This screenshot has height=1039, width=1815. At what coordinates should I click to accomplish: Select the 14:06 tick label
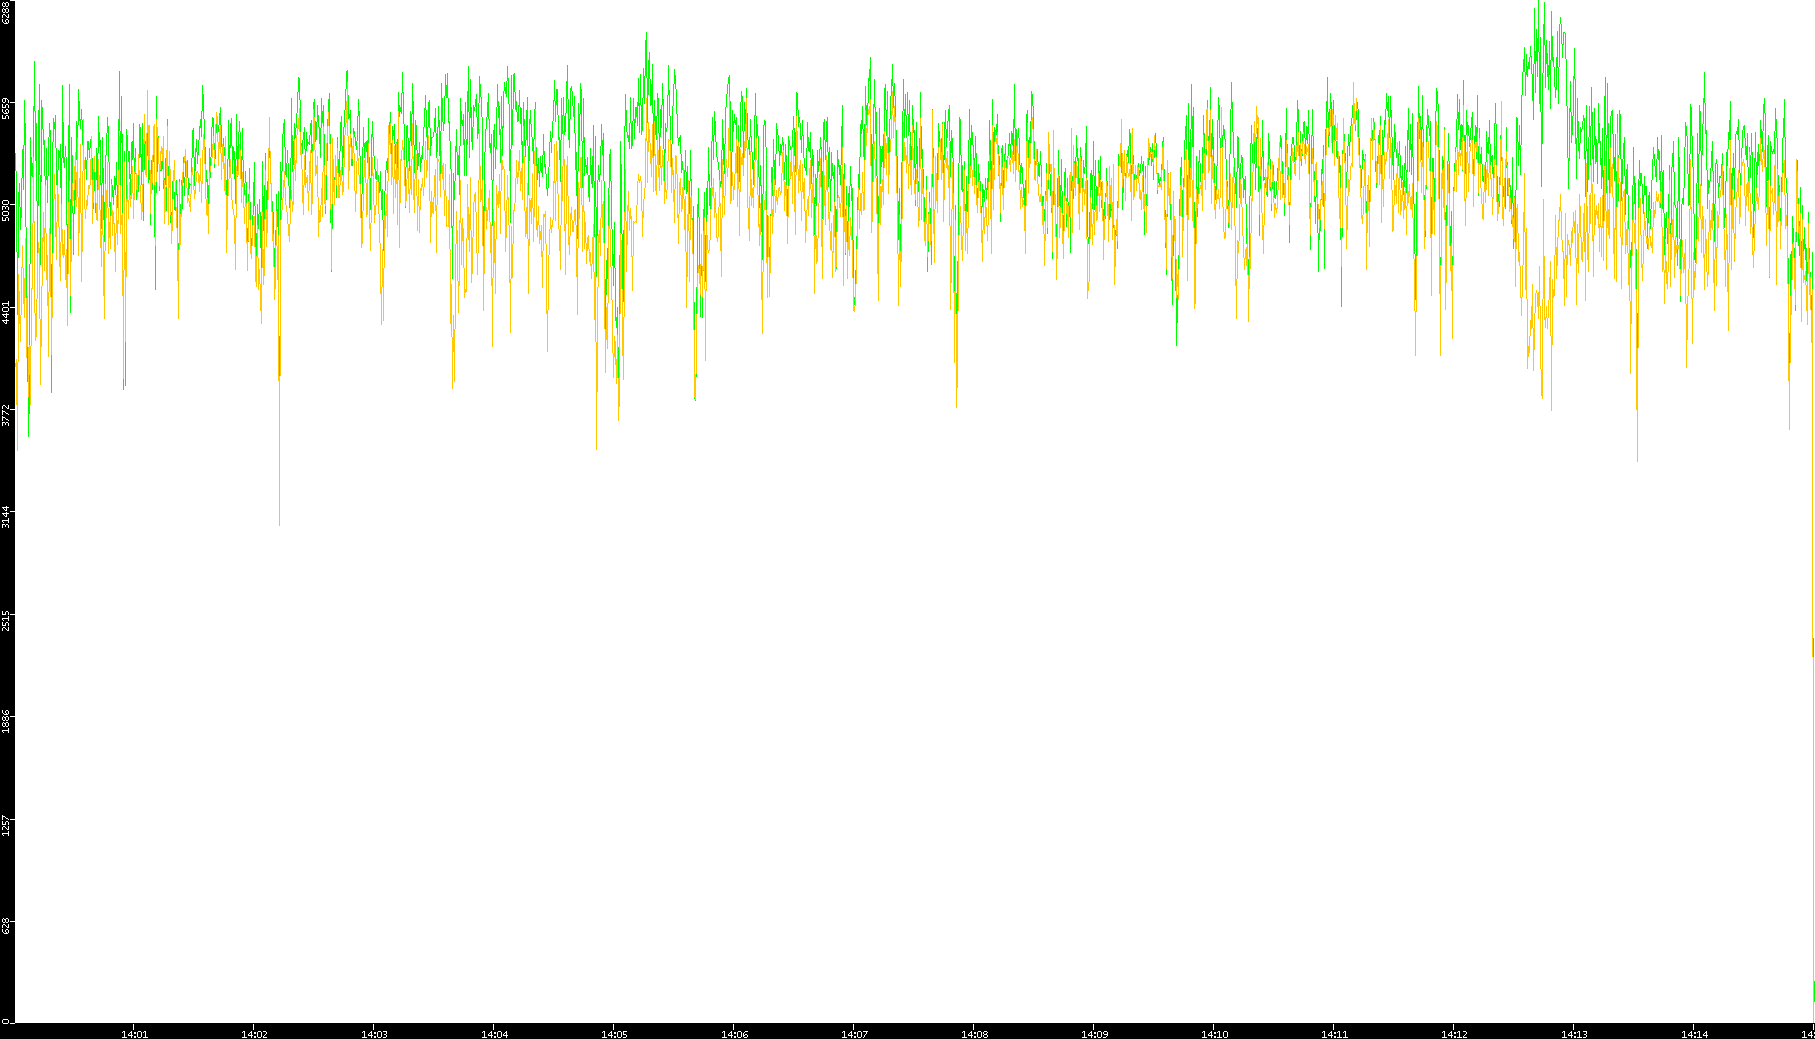[x=734, y=1034]
